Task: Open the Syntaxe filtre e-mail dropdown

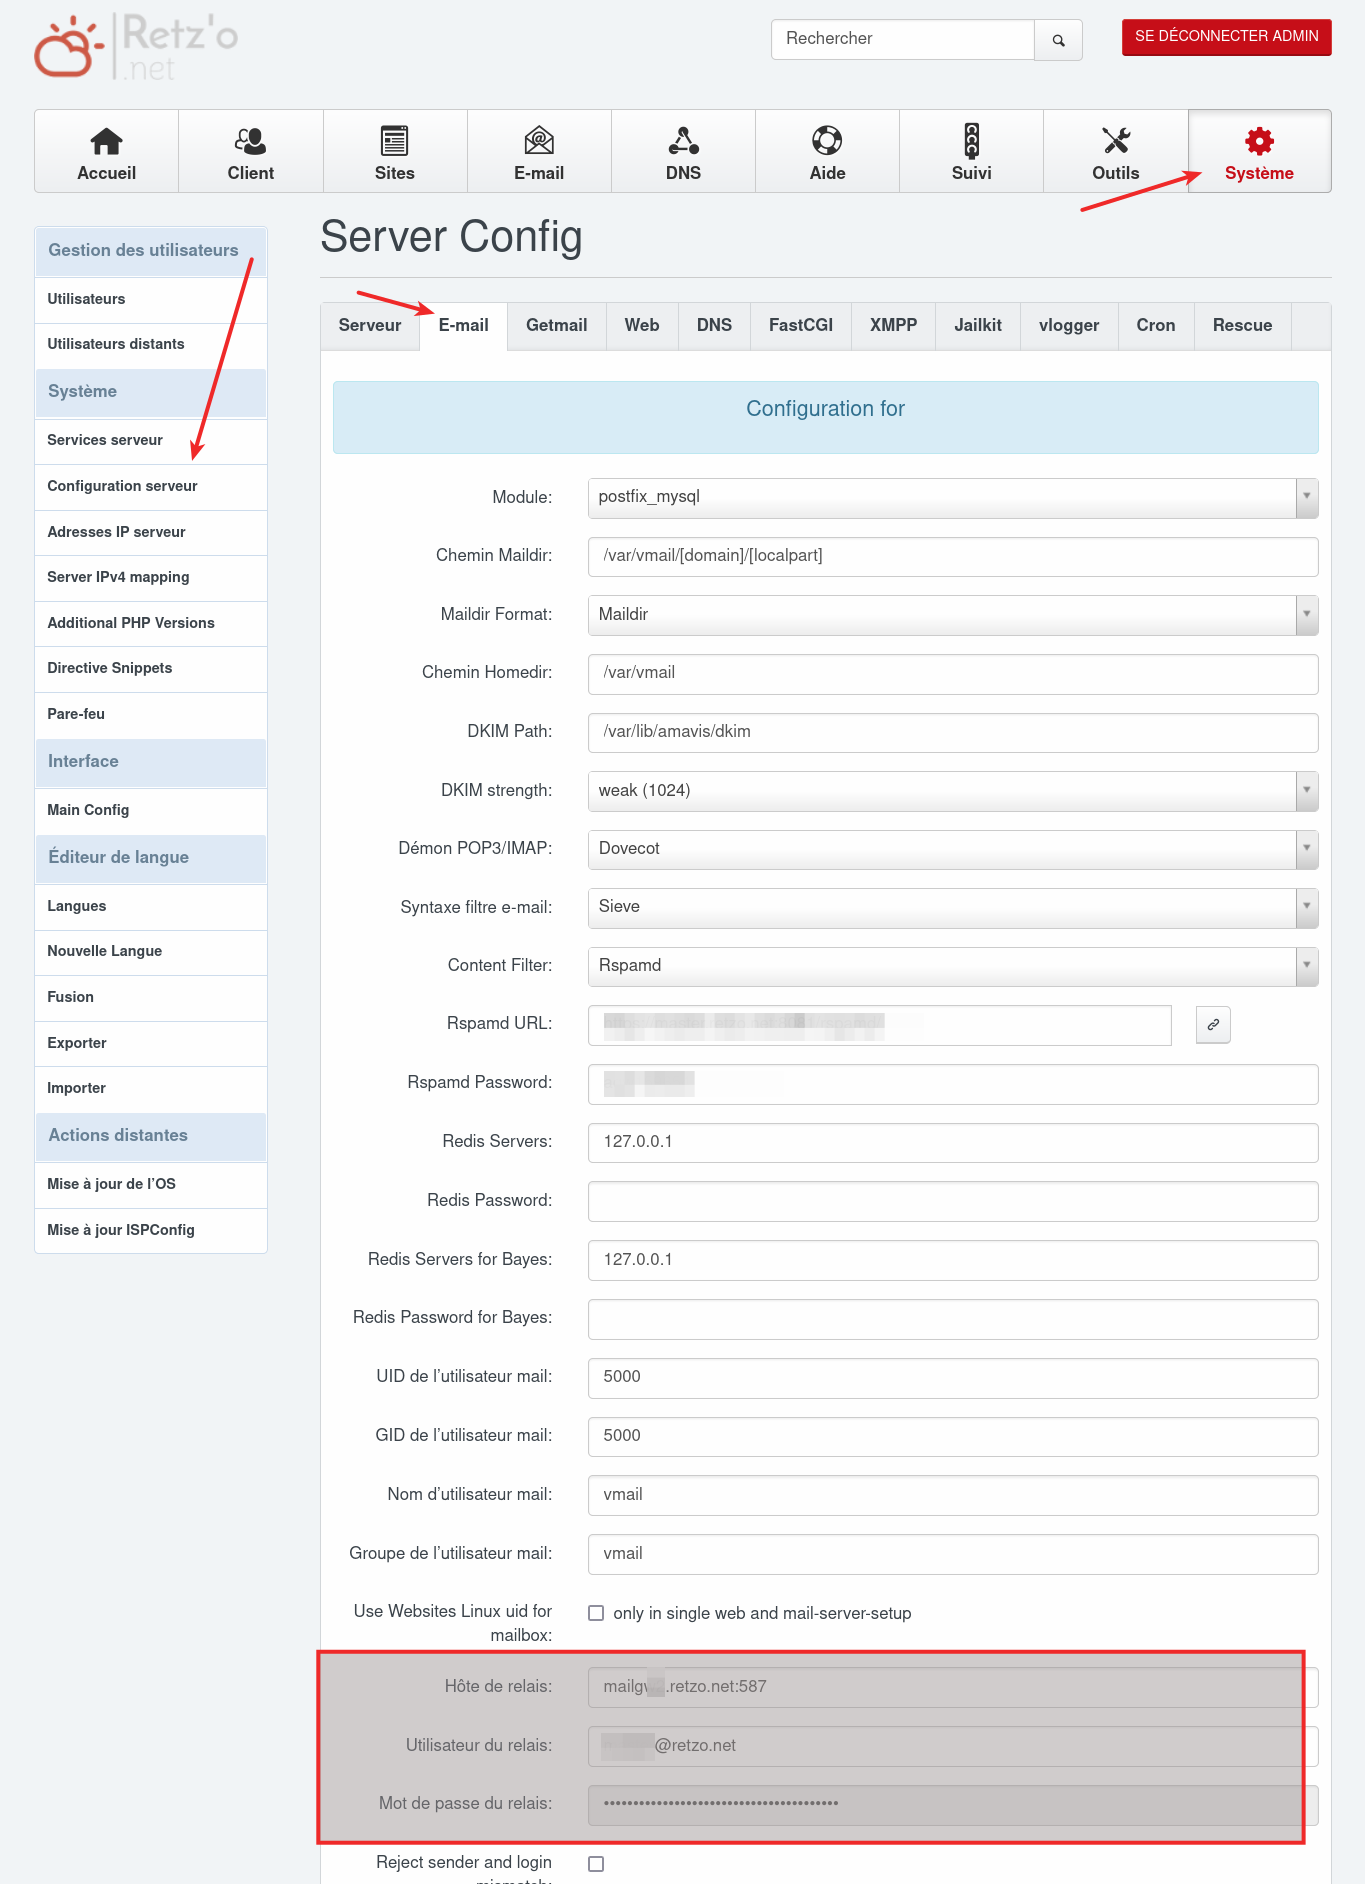Action: pos(953,907)
